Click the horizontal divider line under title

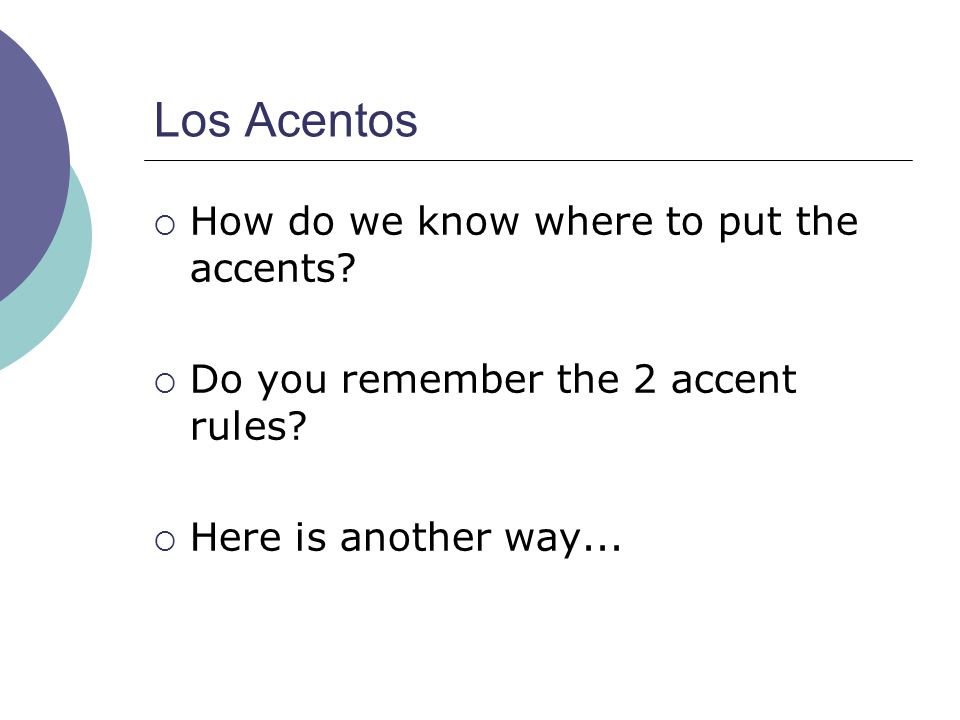click(528, 160)
